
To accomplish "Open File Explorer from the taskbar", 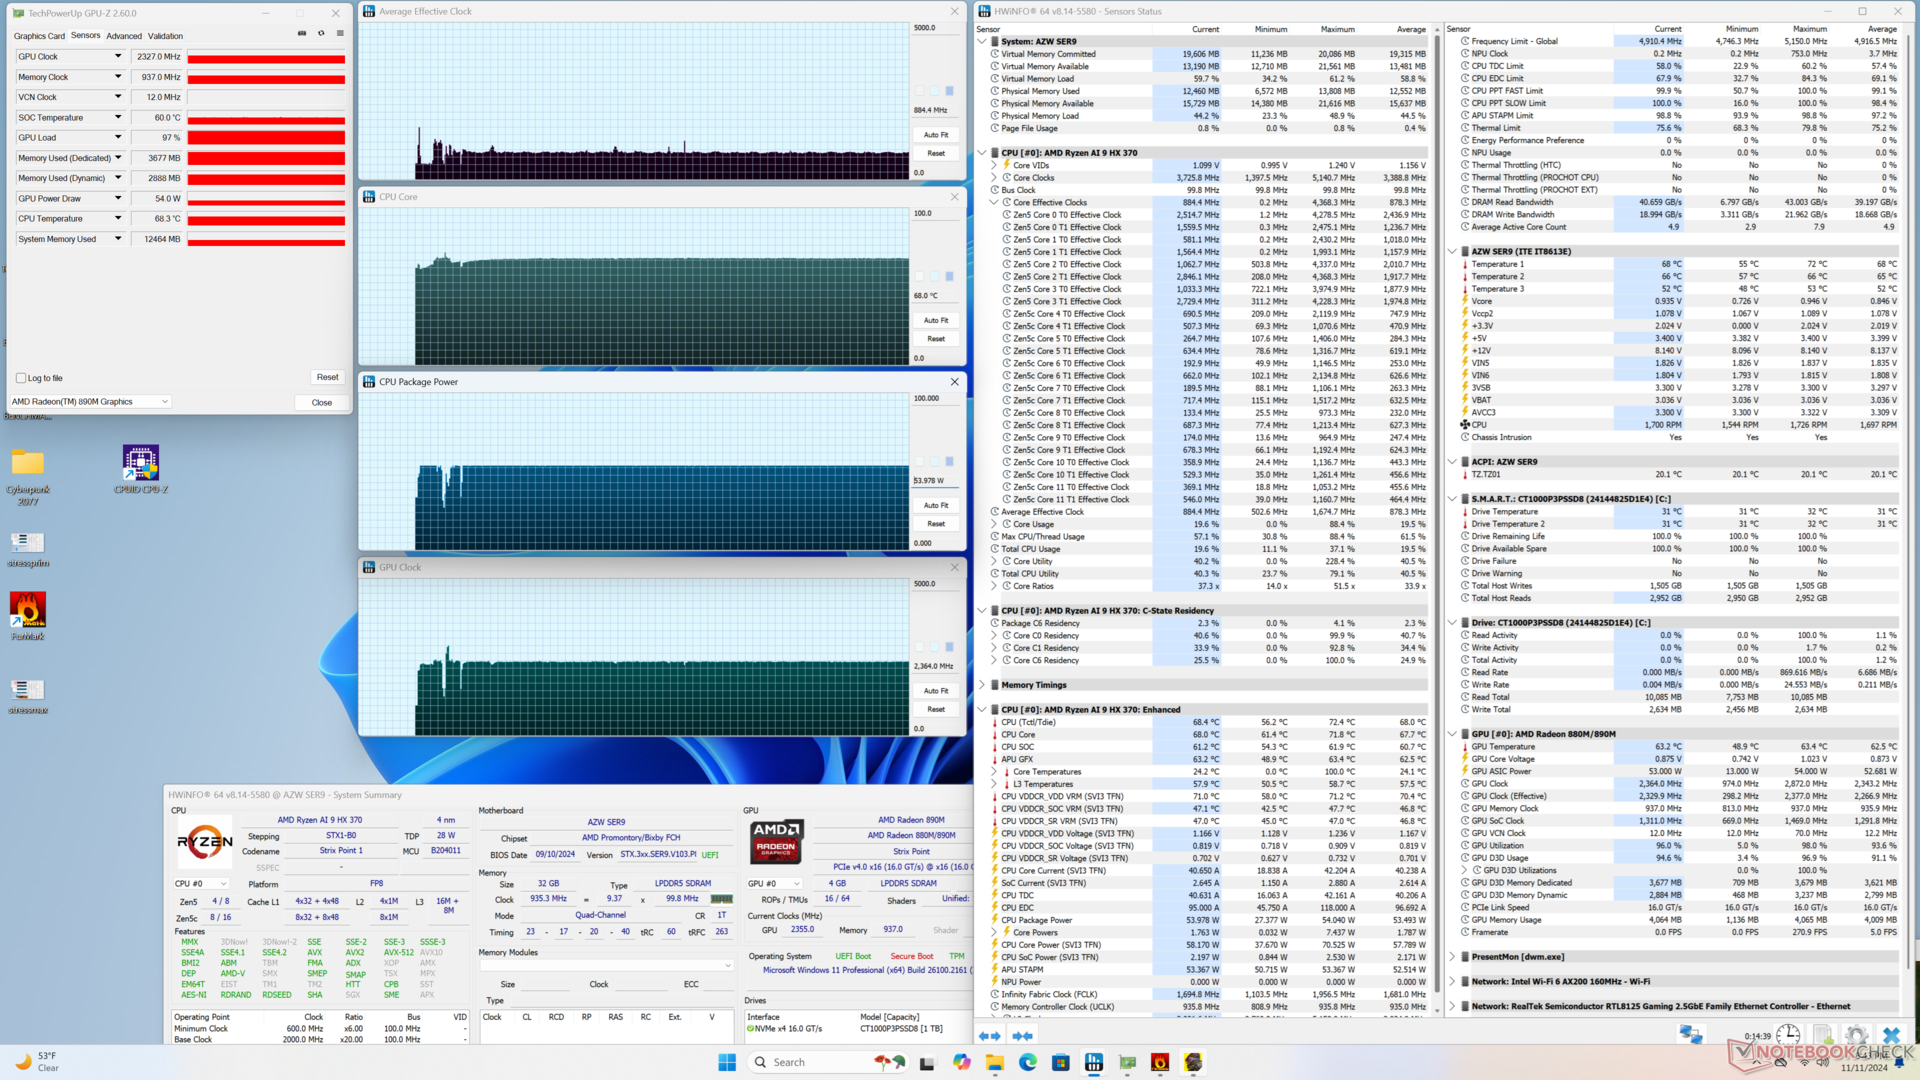I will click(994, 1062).
